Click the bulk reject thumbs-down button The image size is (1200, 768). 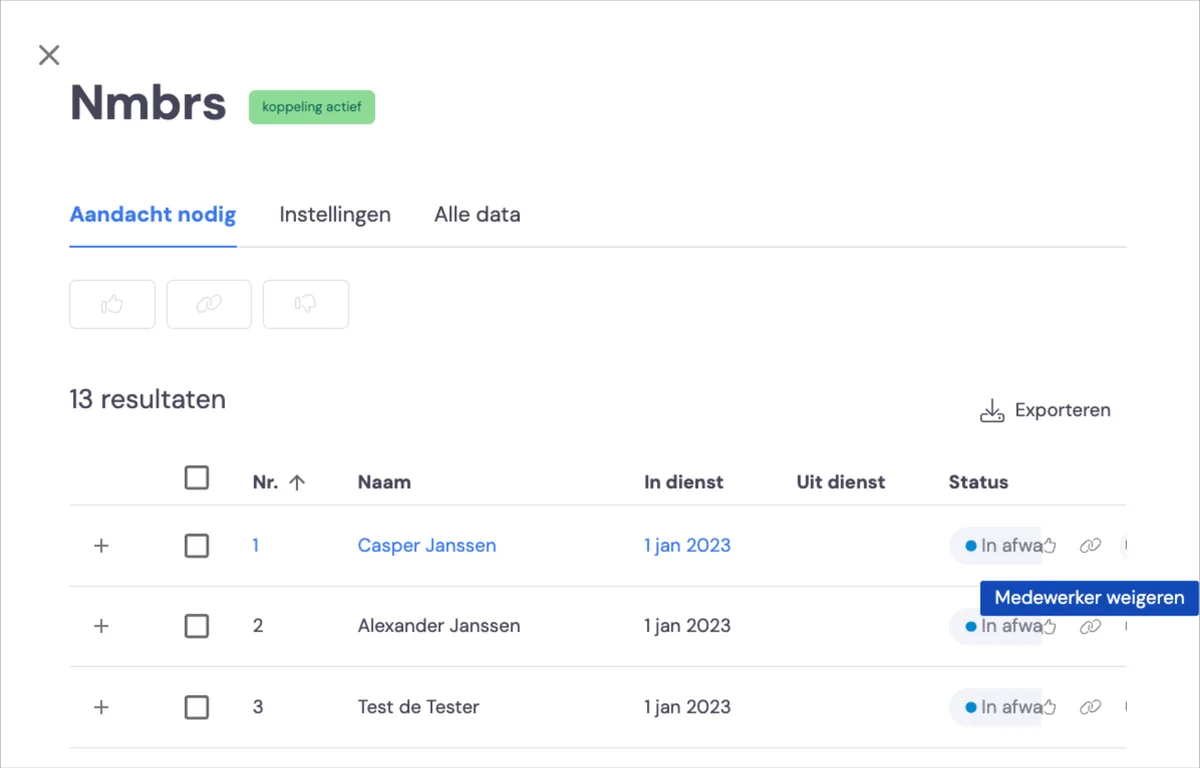pos(306,304)
